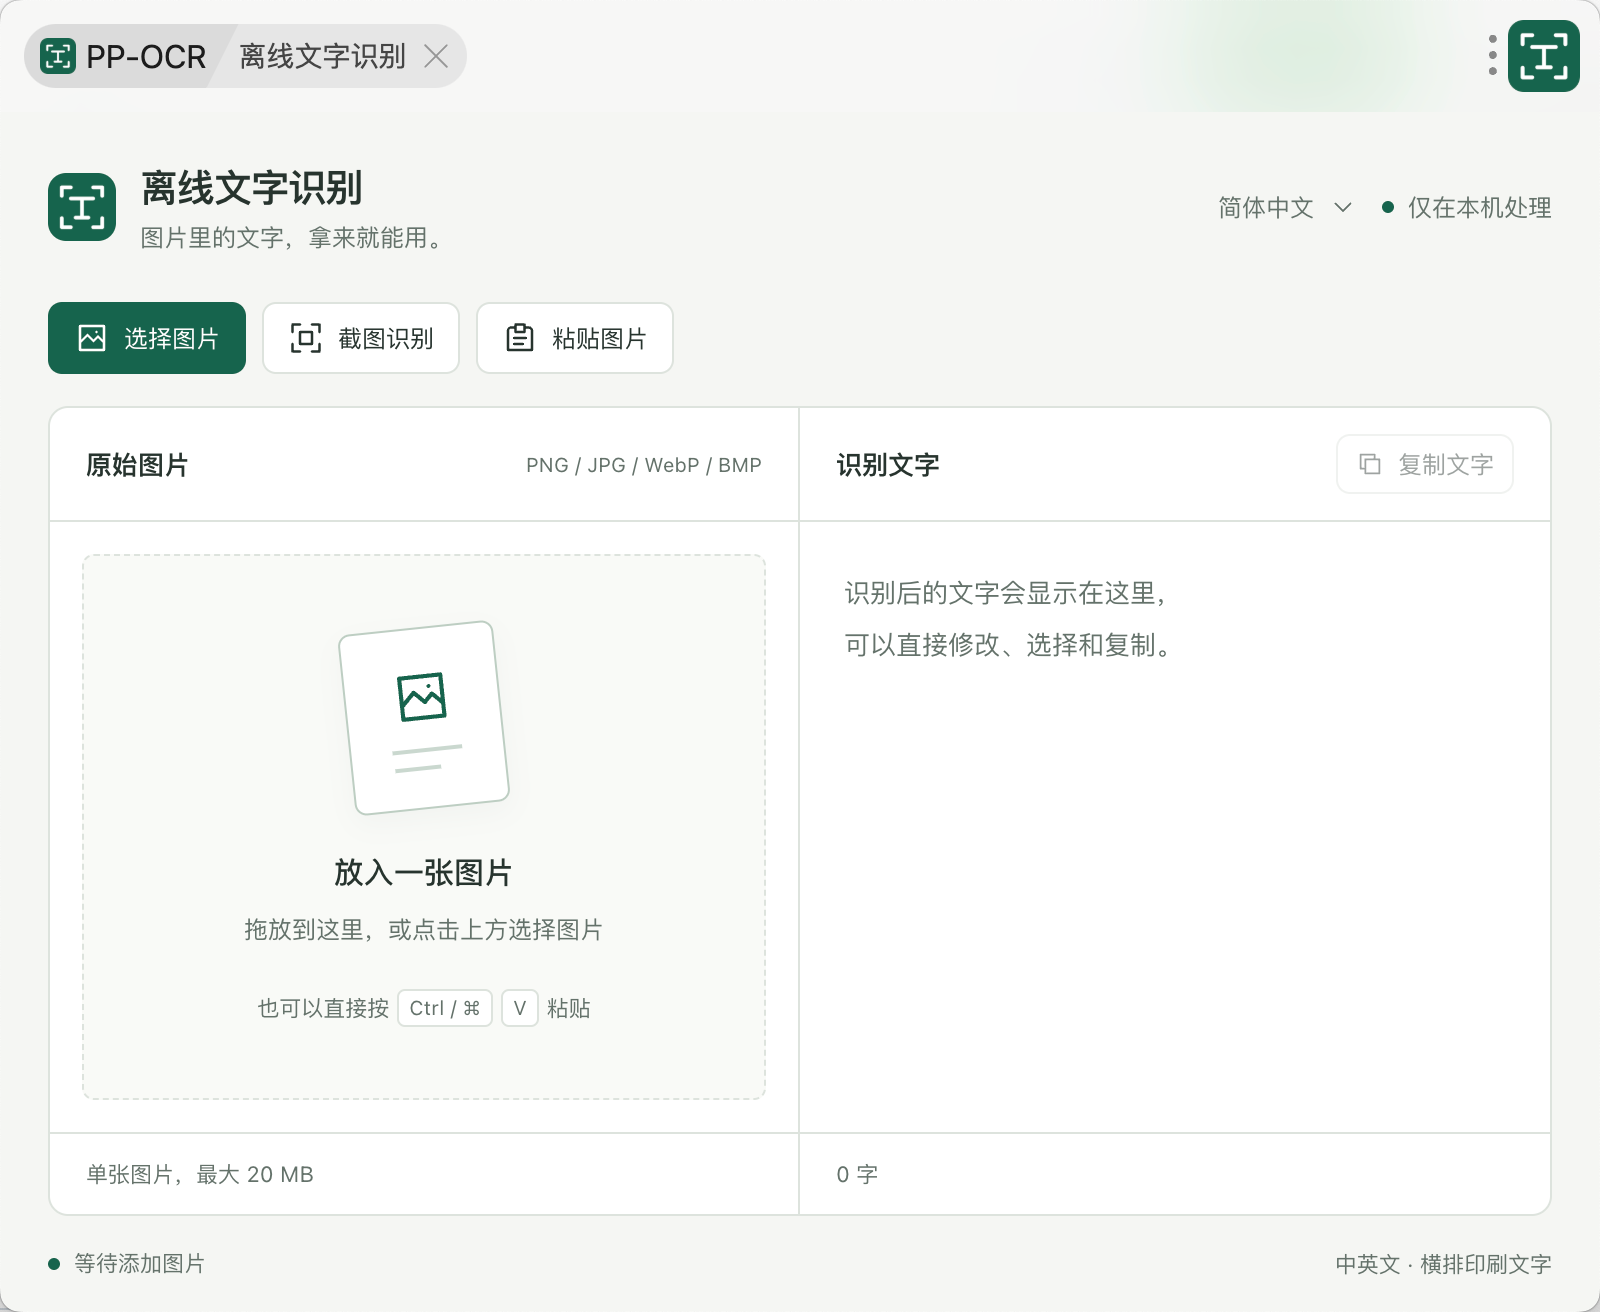Click the 选择图片 button
Image resolution: width=1600 pixels, height=1312 pixels.
point(147,338)
